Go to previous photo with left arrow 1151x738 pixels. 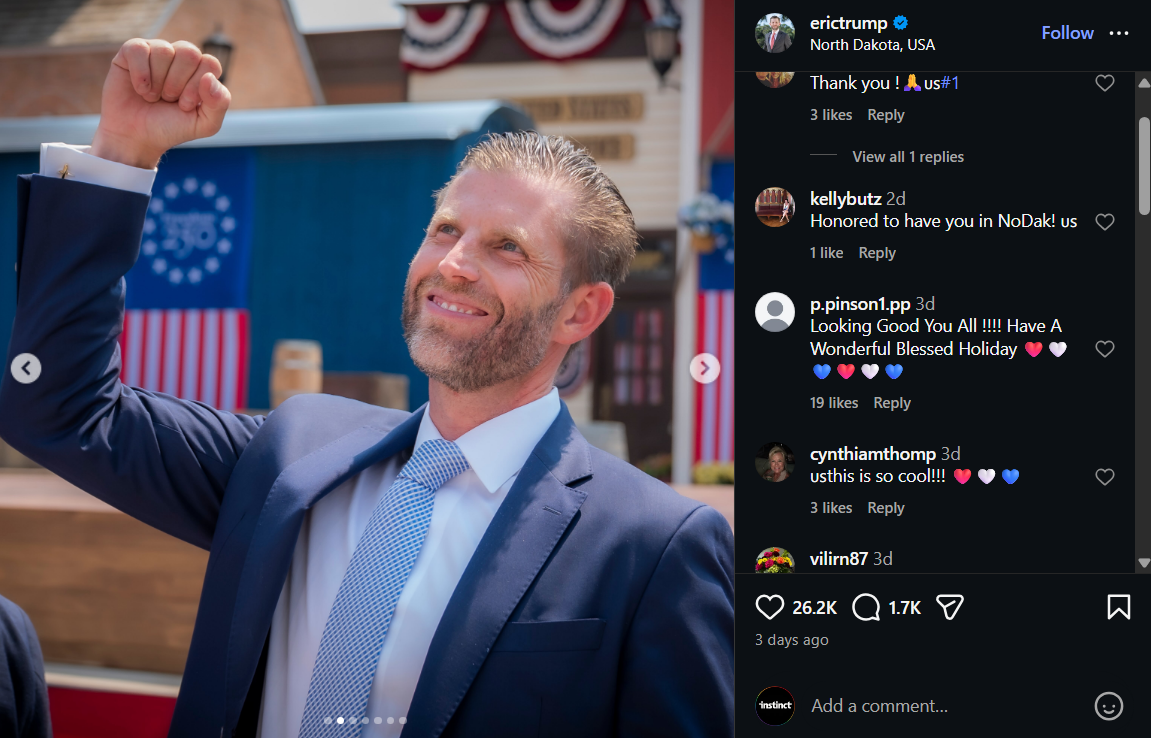[26, 368]
